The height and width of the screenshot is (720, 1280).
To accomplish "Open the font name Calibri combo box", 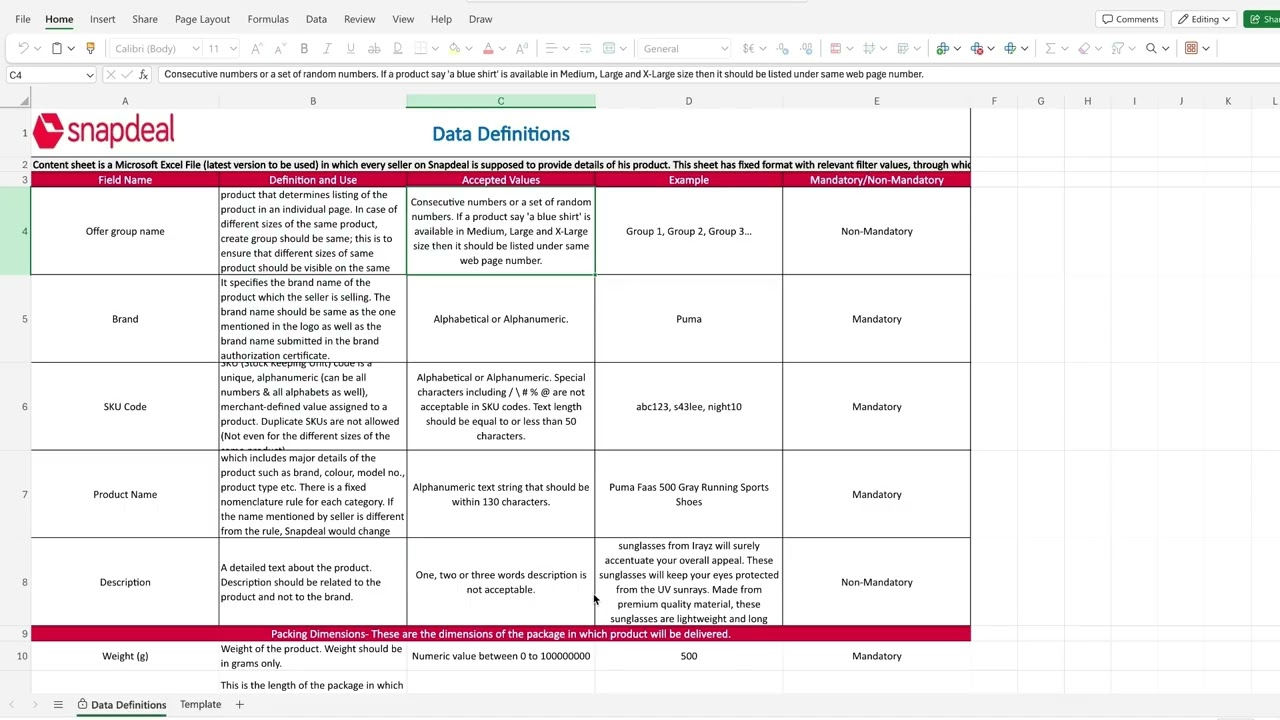I will click(x=155, y=48).
